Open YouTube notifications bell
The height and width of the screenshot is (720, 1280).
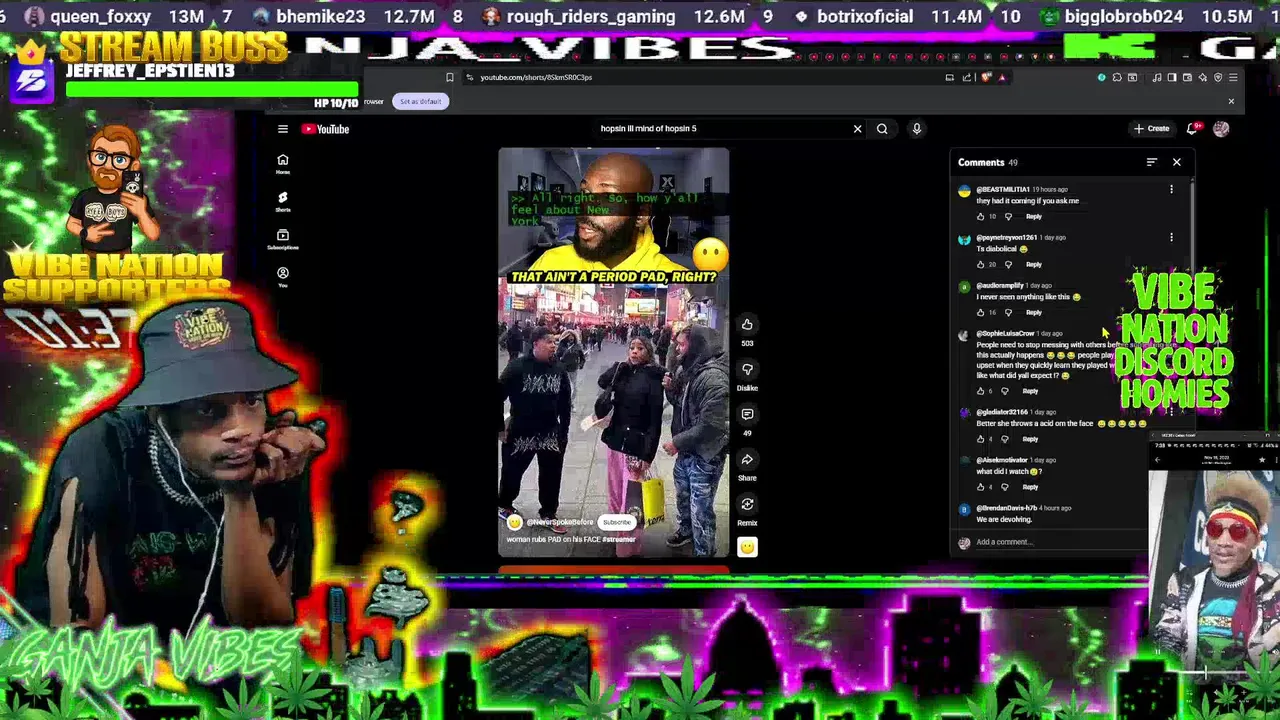[x=1192, y=128]
